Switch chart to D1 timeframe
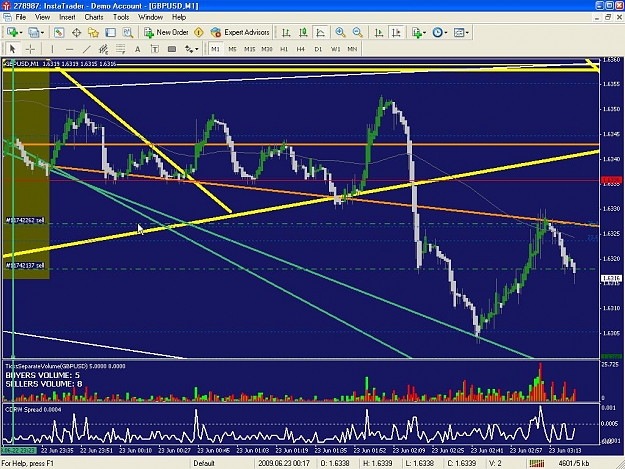Screen dimensions: 625x469 (x=318, y=49)
